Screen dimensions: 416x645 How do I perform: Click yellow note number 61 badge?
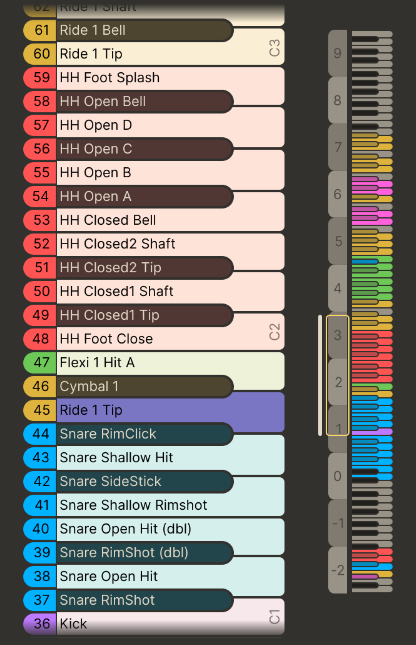pyautogui.click(x=40, y=30)
